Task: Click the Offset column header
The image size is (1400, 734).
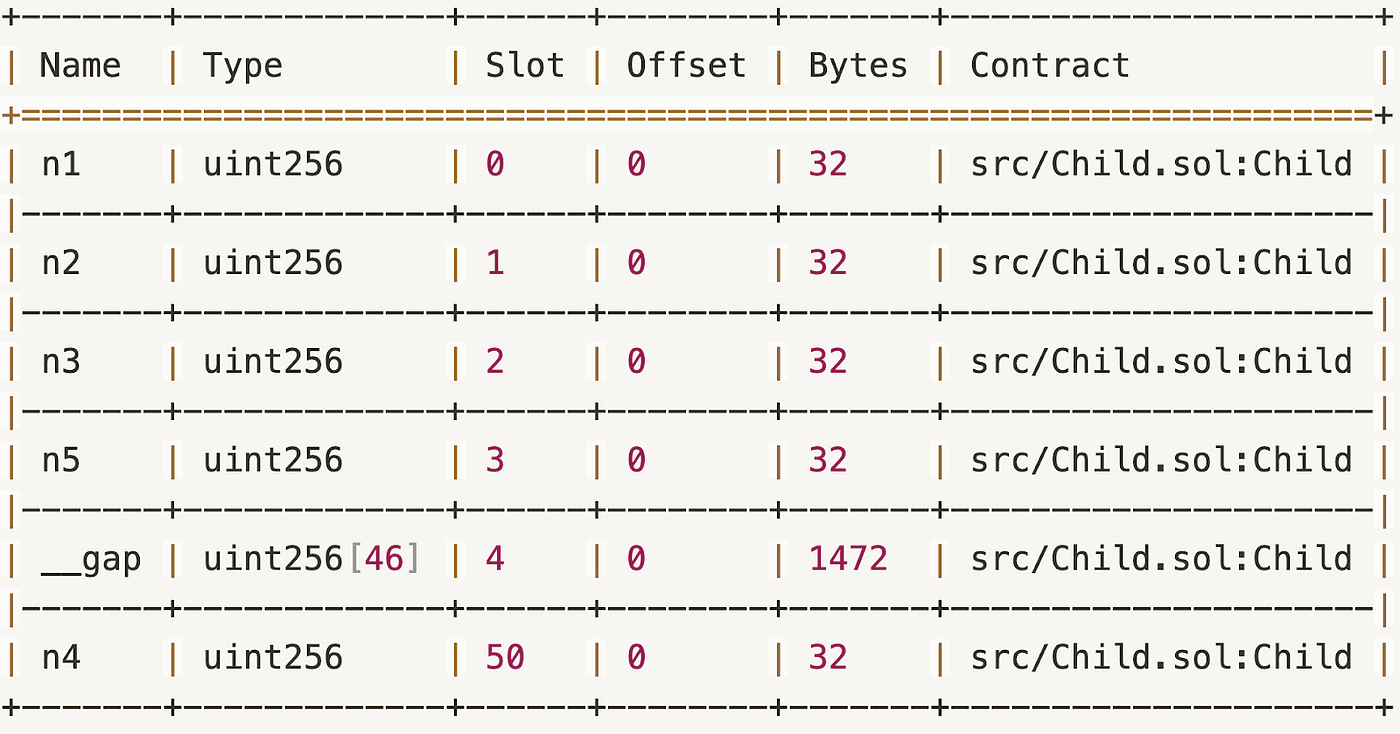Action: pyautogui.click(x=686, y=66)
